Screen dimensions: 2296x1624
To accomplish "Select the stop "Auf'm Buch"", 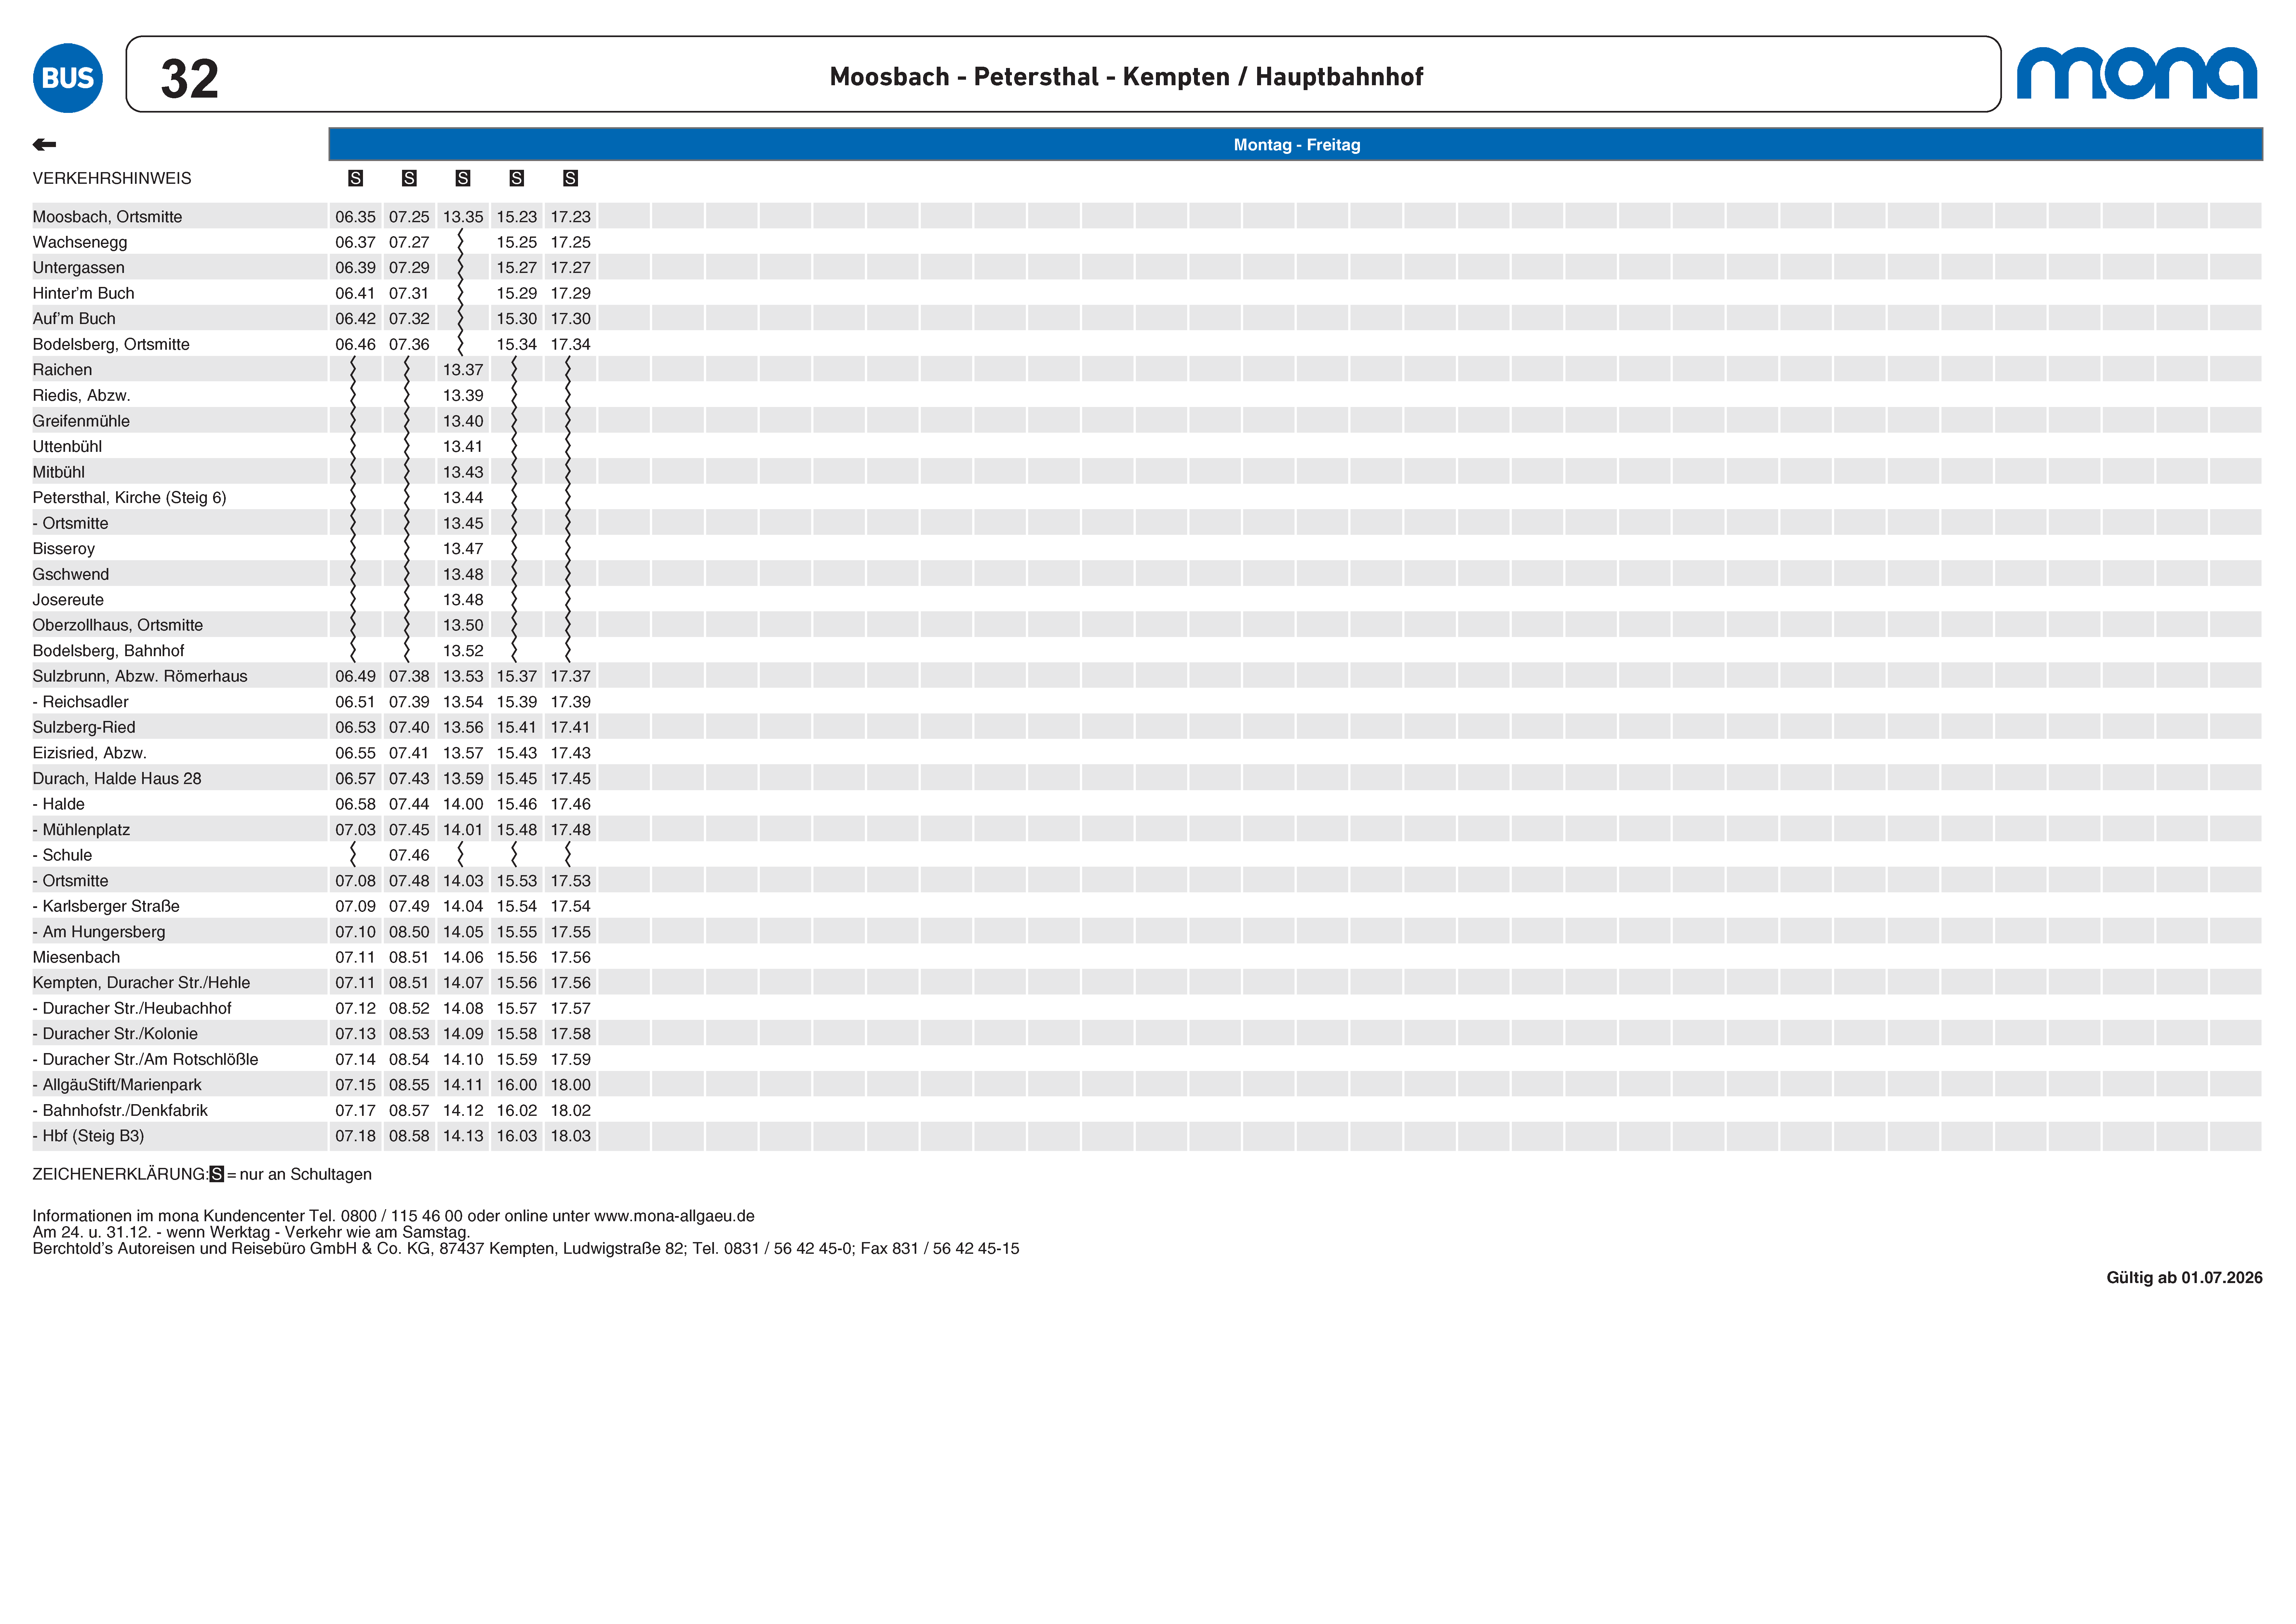I will point(74,319).
